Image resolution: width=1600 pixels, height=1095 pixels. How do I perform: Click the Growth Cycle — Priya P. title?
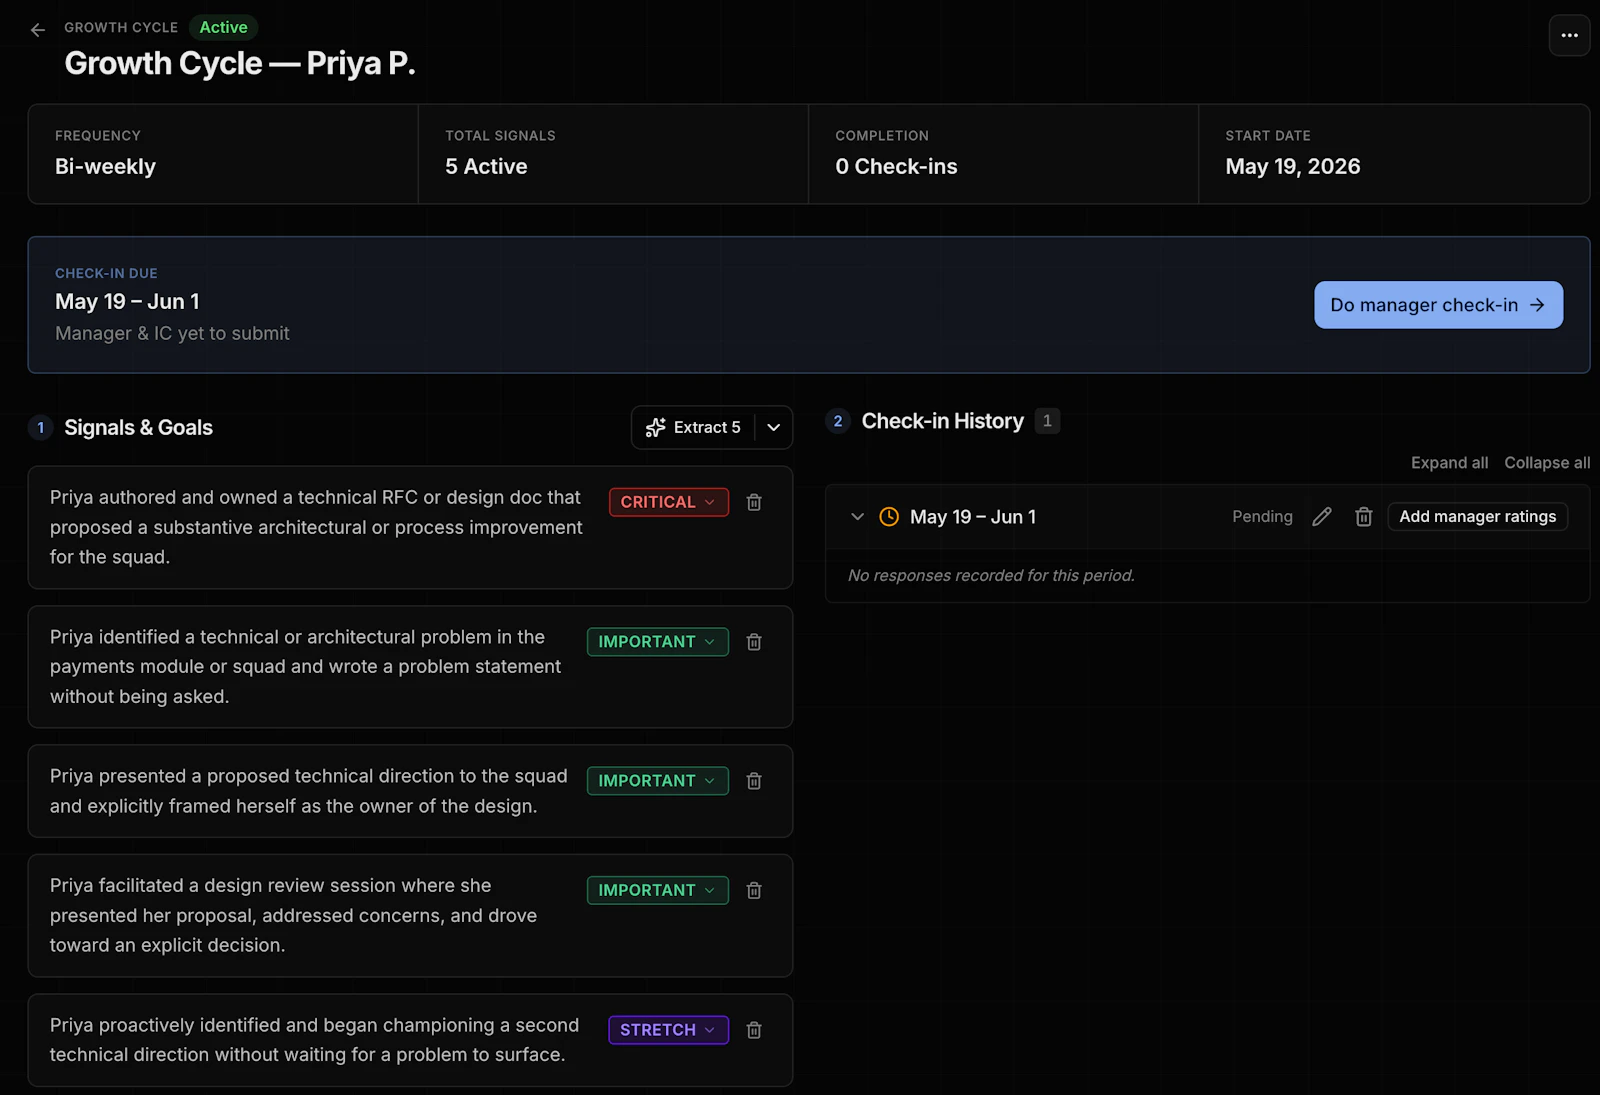[240, 64]
